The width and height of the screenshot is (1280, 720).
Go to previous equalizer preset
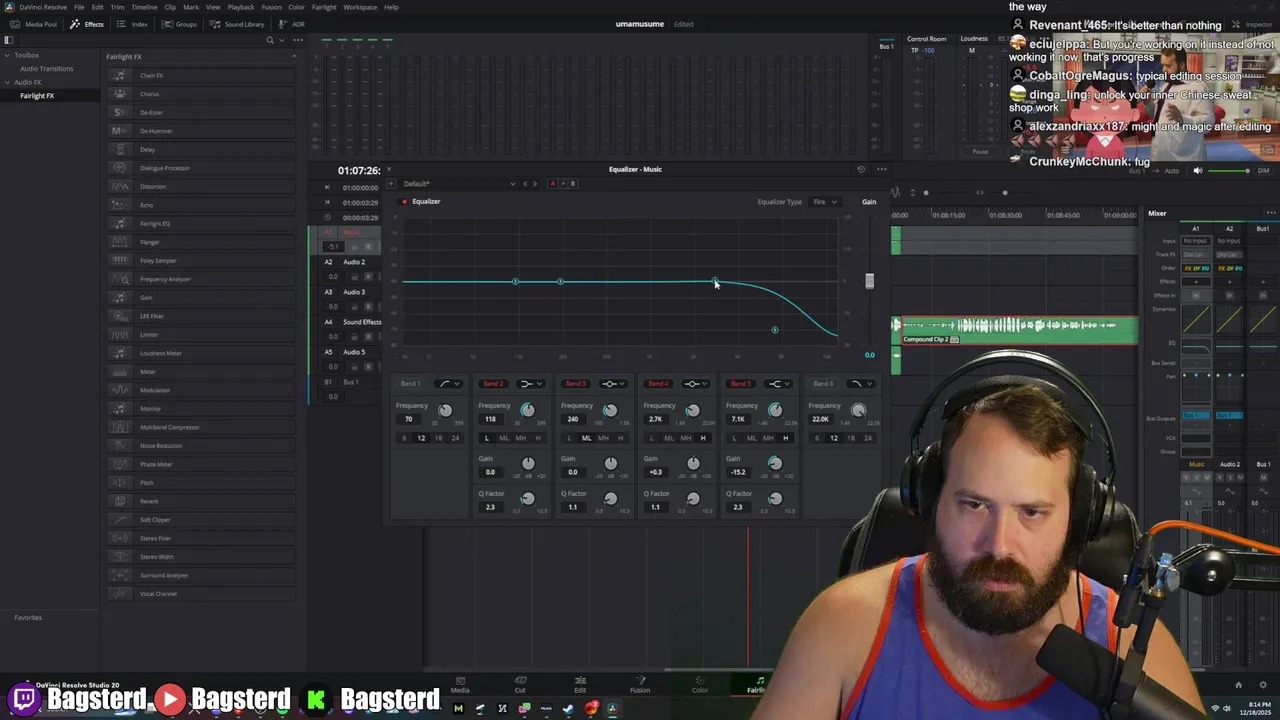pyautogui.click(x=524, y=184)
